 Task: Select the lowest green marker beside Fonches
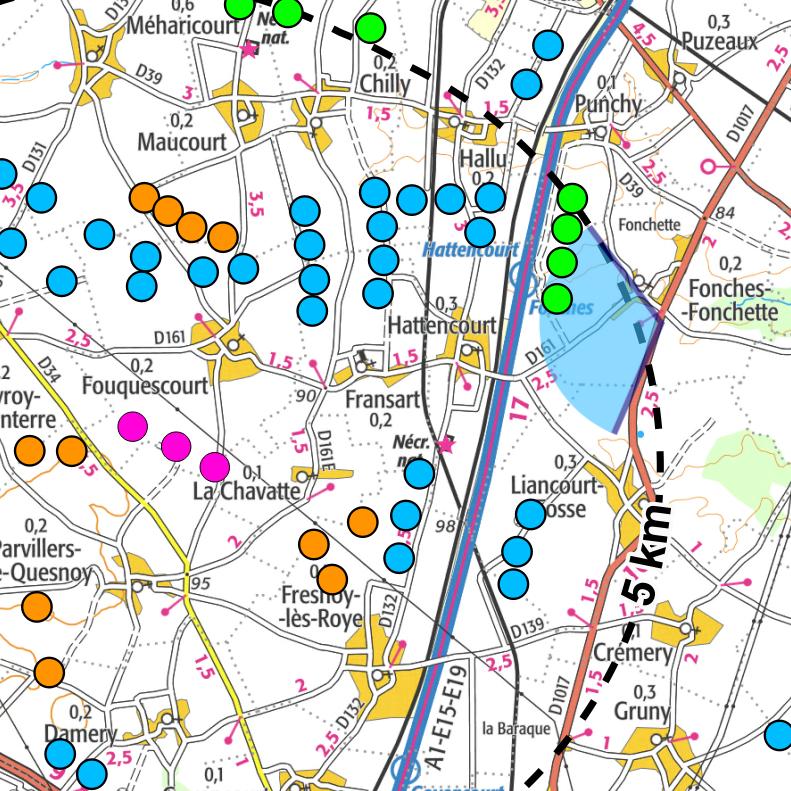557,297
